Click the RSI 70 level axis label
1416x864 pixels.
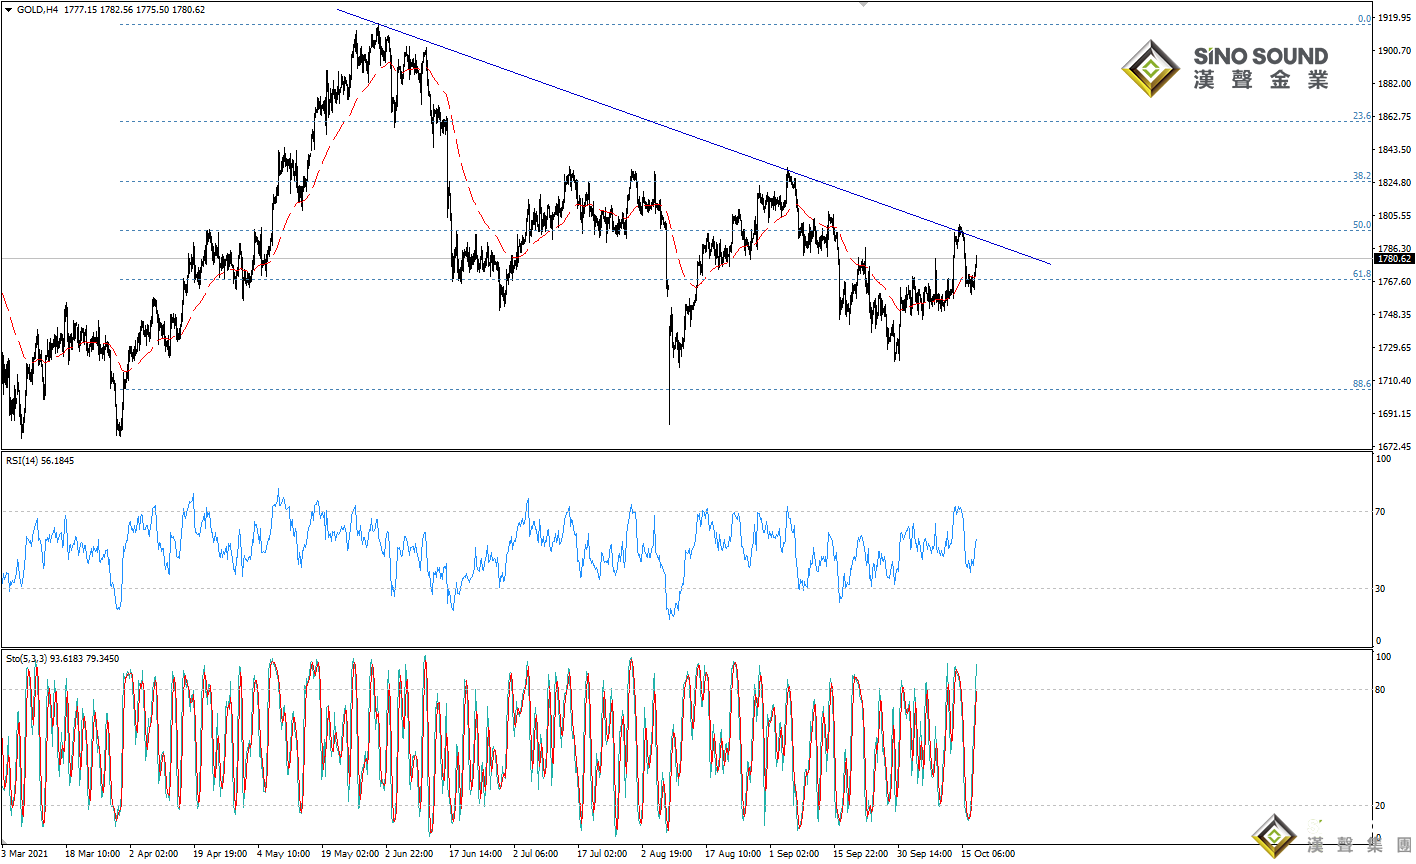(x=1381, y=512)
